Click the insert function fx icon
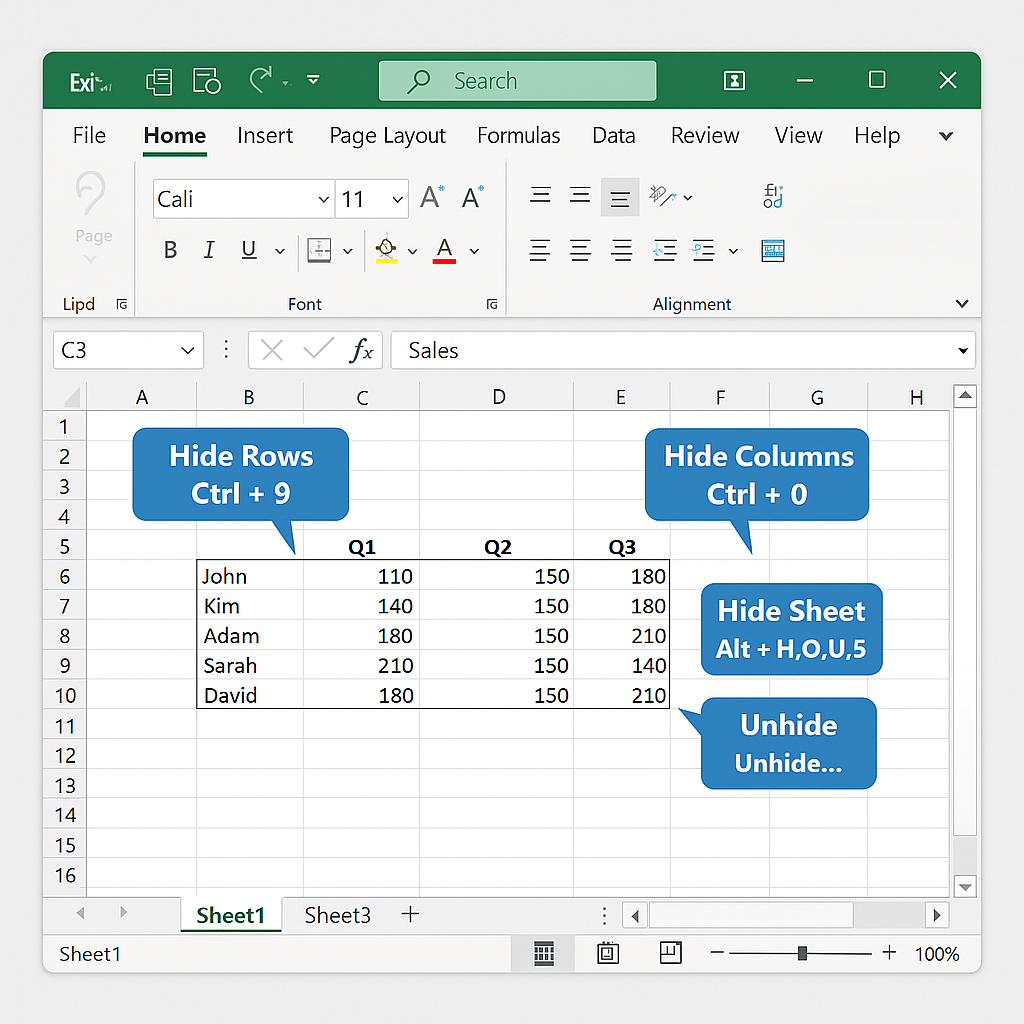1024x1024 pixels. [361, 349]
